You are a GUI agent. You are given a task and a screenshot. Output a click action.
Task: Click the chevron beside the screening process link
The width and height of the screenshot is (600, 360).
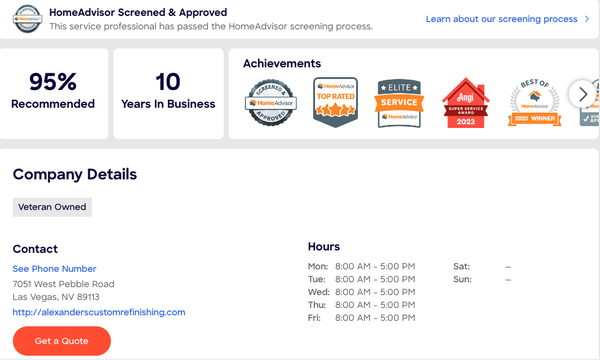[x=587, y=19]
